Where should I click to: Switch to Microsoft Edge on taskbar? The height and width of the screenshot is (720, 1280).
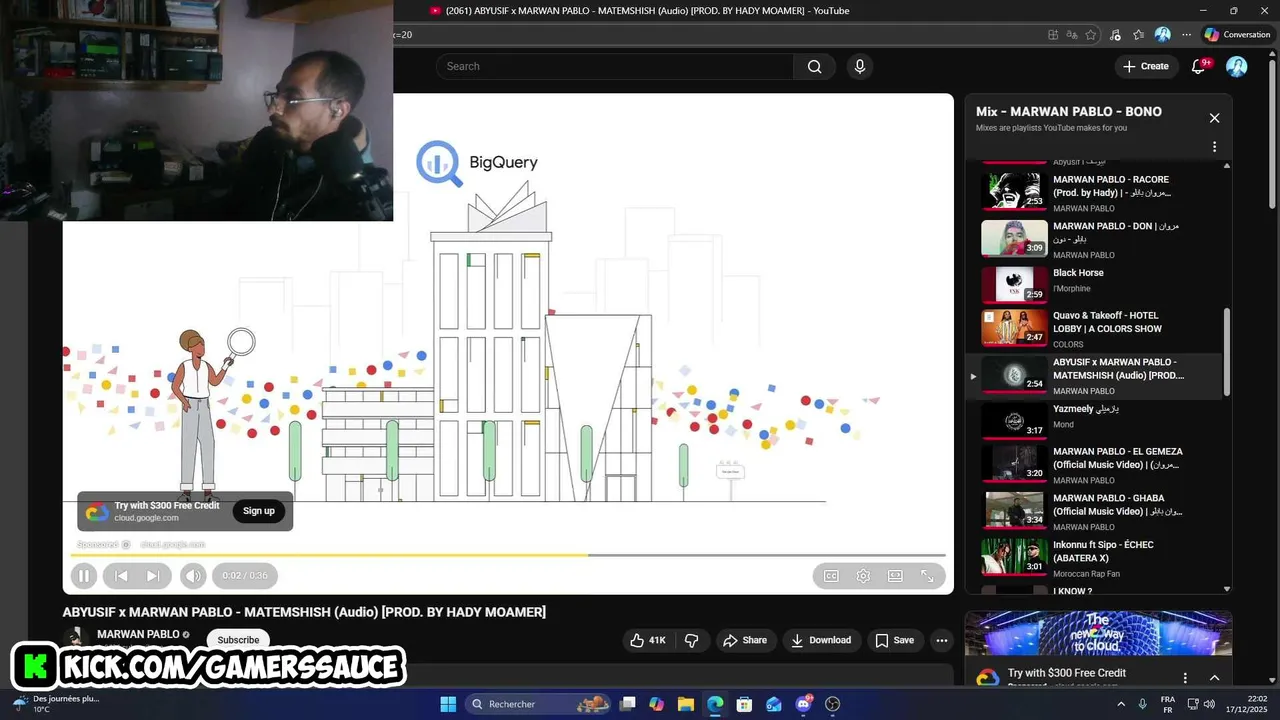coord(715,704)
